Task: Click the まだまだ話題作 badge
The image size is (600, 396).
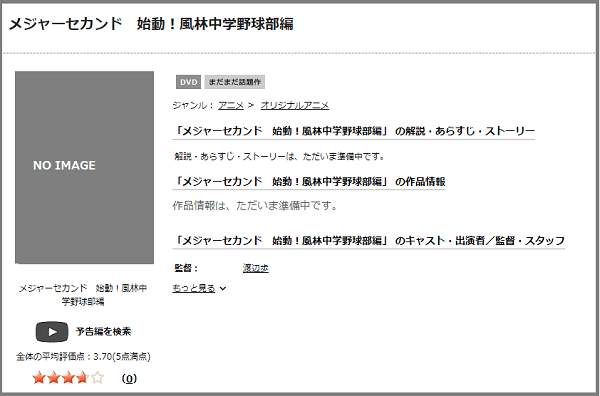Action: (x=235, y=82)
